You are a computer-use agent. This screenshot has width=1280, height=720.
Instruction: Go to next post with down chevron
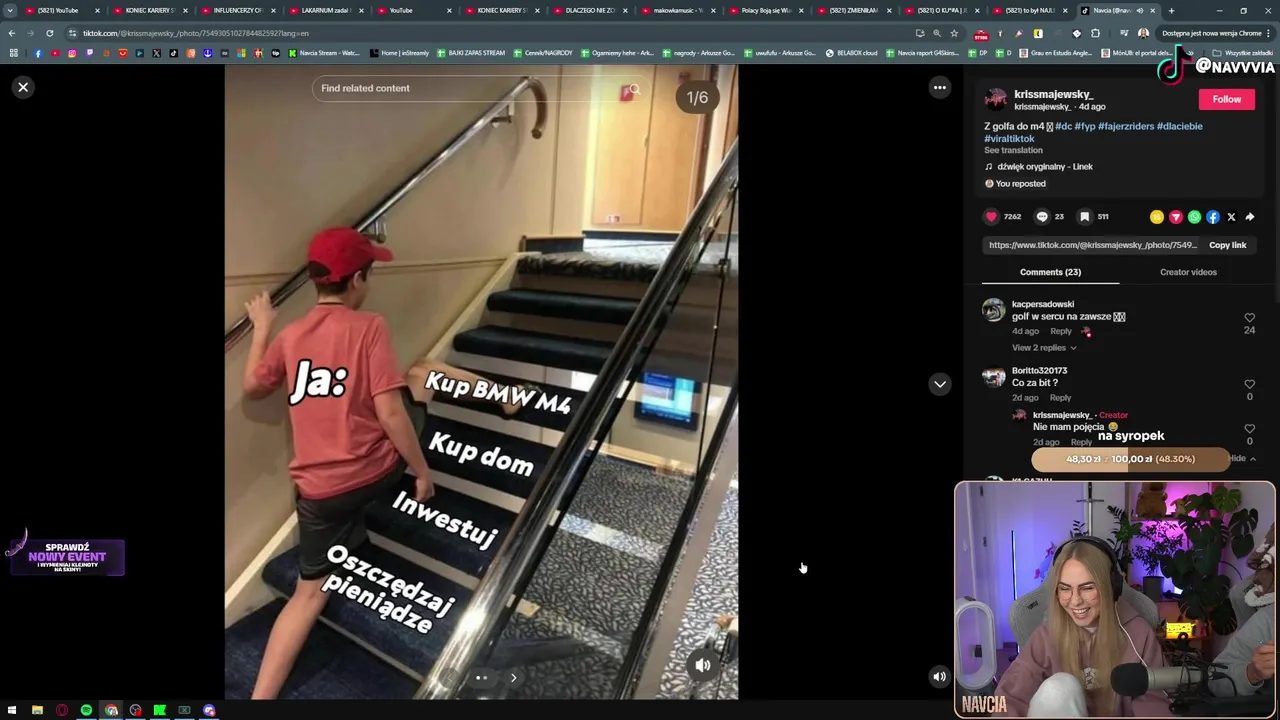click(x=939, y=384)
